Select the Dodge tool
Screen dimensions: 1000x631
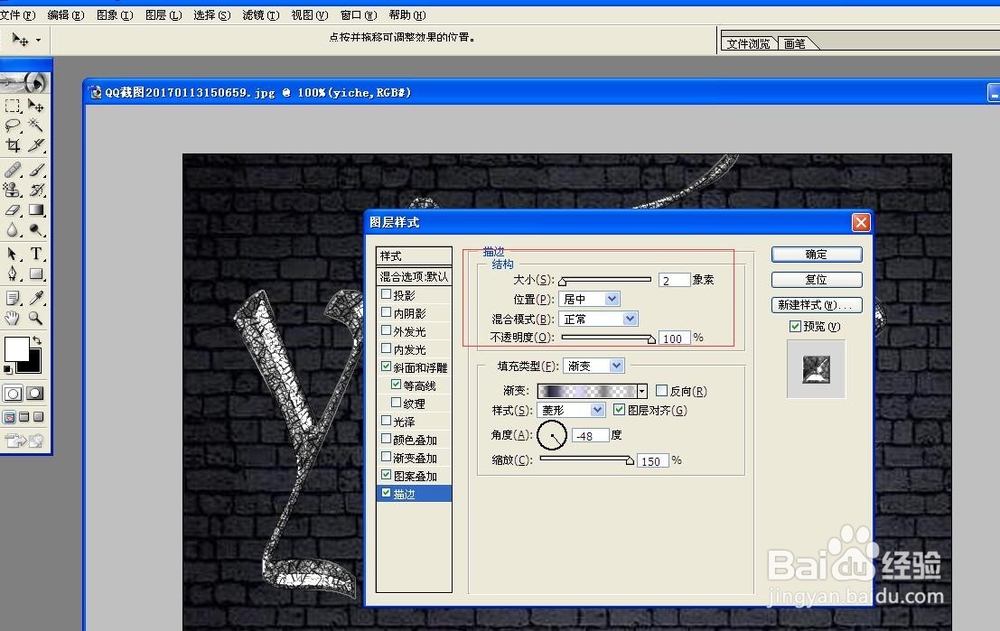[36, 230]
